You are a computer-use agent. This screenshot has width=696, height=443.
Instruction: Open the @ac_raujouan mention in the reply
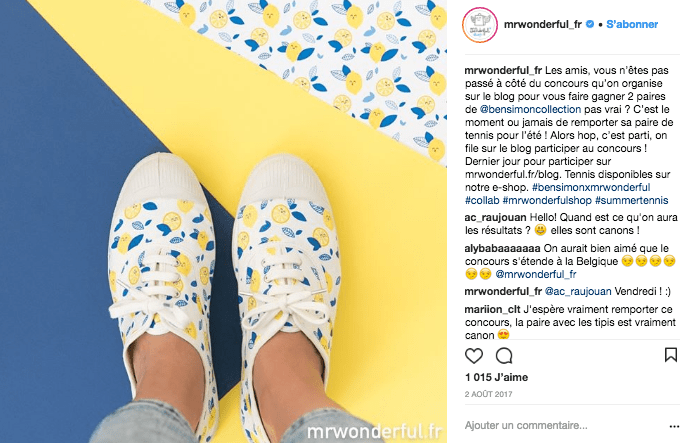[578, 292]
